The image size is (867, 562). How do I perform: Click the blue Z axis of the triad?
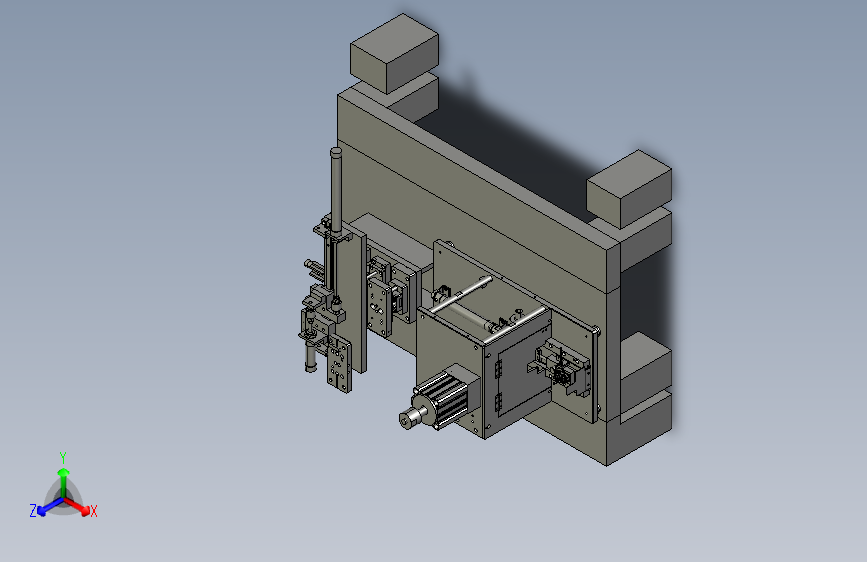(x=50, y=506)
